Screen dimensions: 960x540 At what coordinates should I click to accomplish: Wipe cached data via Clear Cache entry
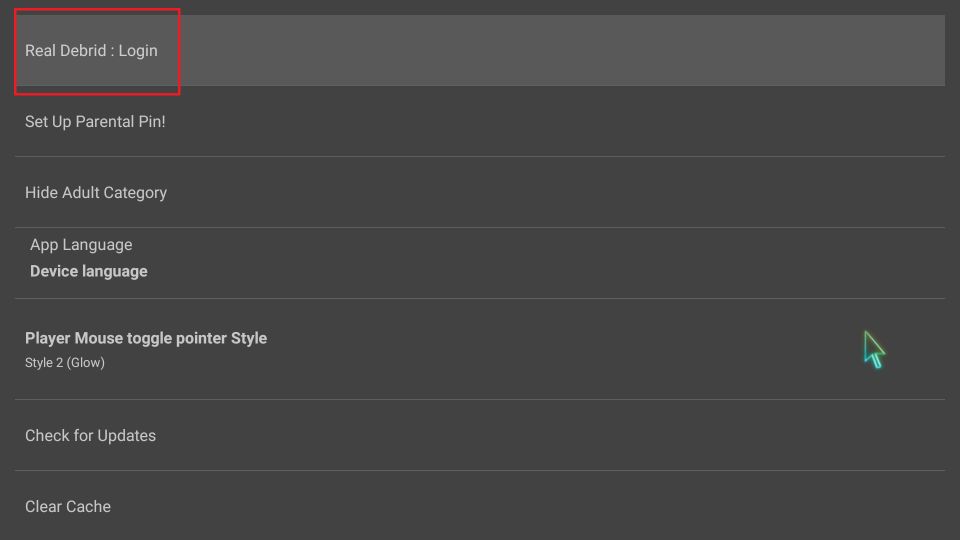(x=480, y=506)
